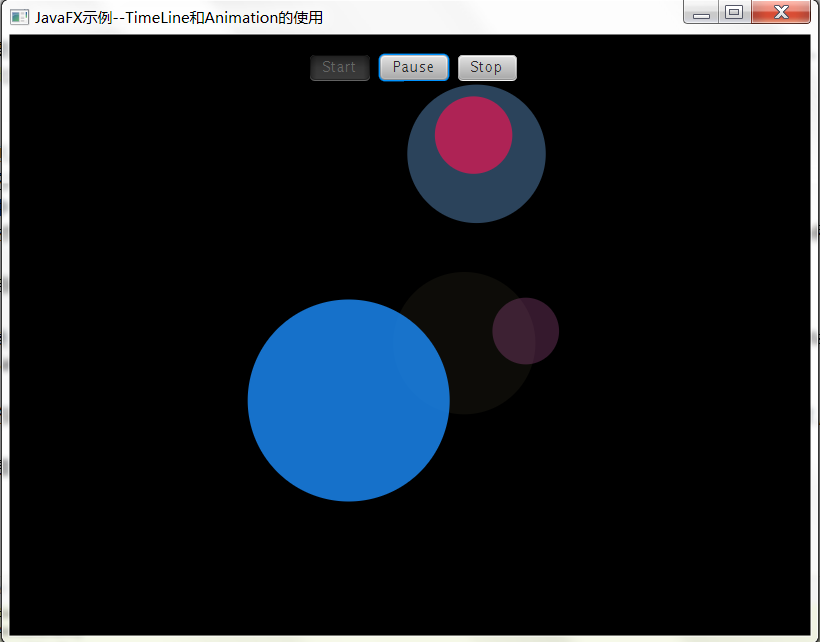Click the JavaFX application icon in titlebar

pyautogui.click(x=18, y=16)
